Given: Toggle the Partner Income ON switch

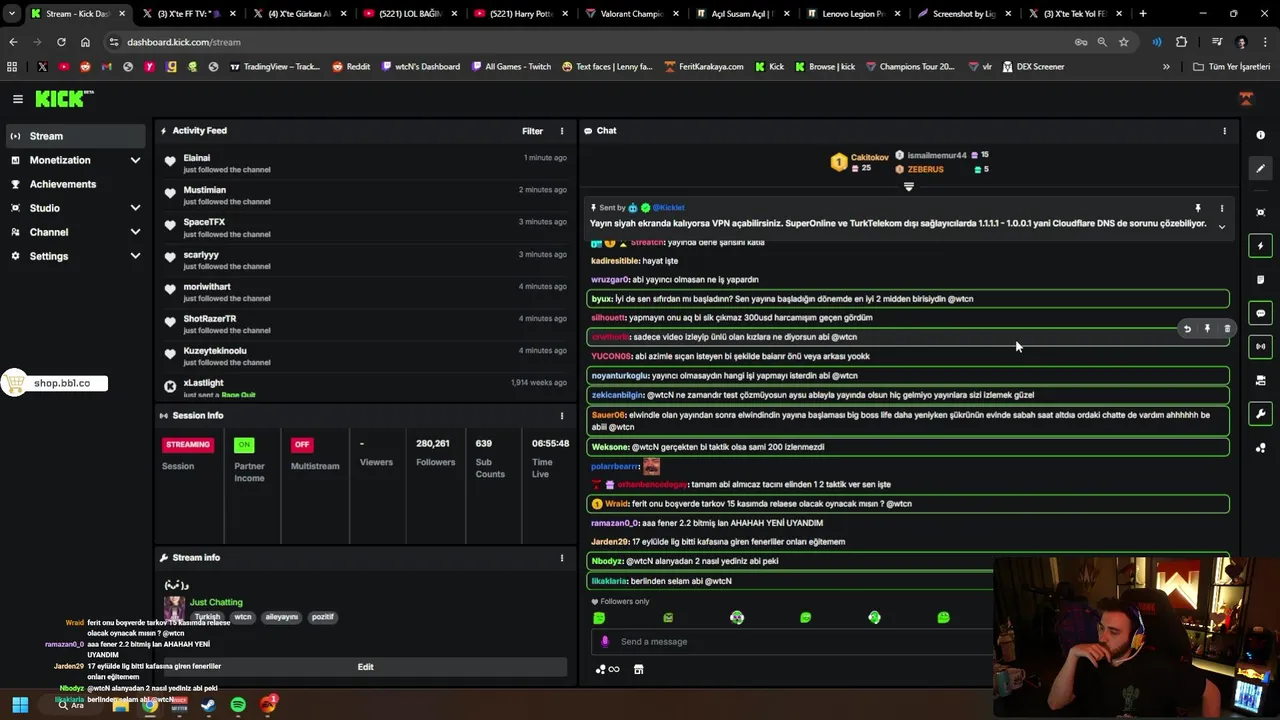Looking at the screenshot, I should pos(243,444).
